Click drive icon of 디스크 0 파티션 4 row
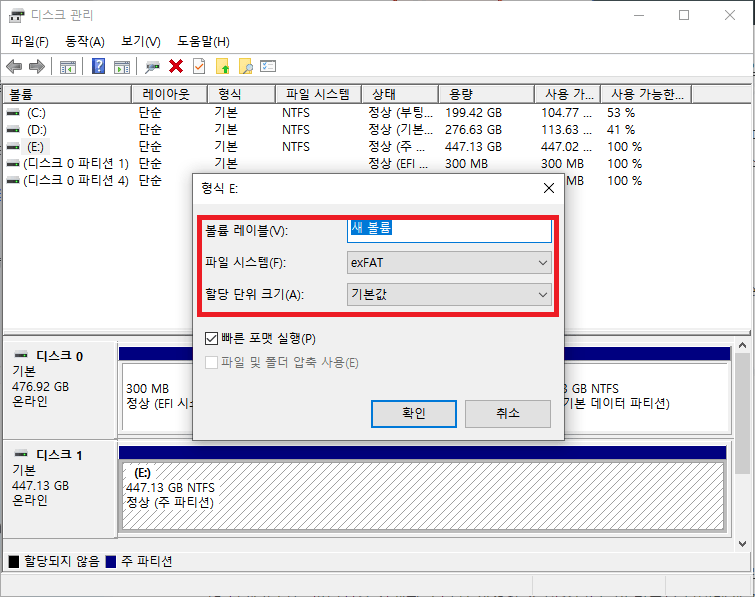Screen dimensions: 755x597 (13, 181)
